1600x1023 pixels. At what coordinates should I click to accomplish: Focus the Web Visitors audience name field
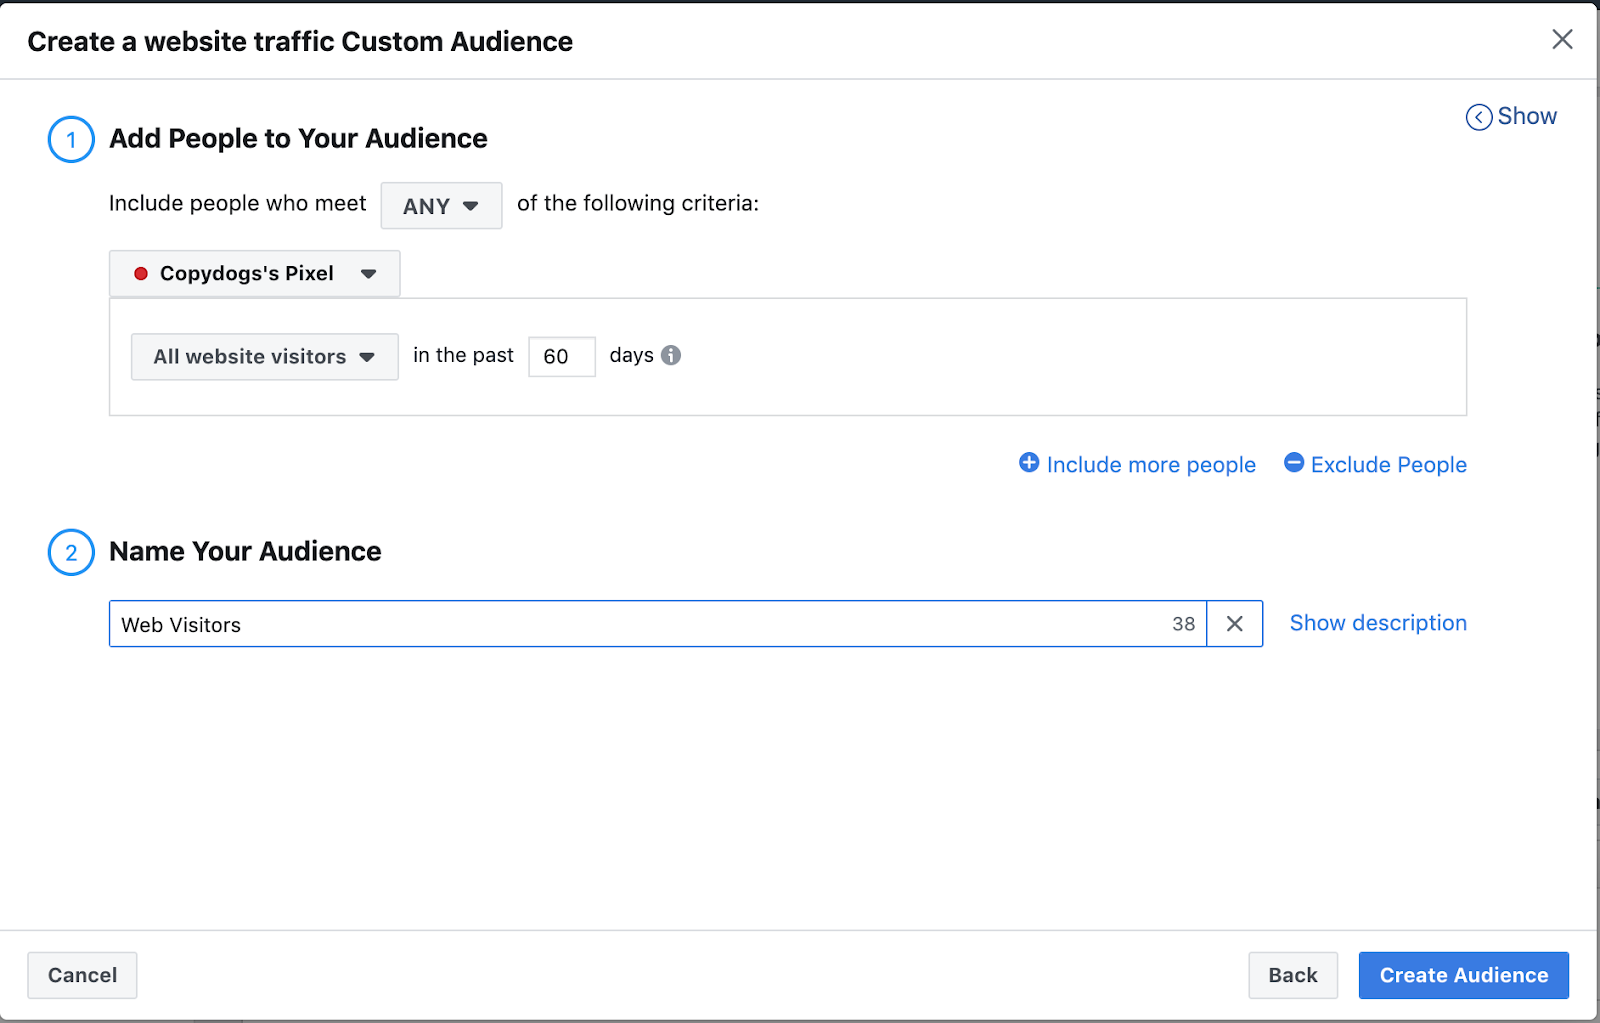640,624
